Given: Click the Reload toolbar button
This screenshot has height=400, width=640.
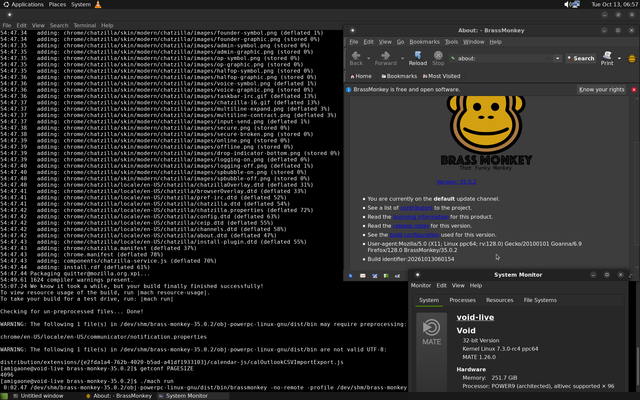Looking at the screenshot, I should click(418, 58).
